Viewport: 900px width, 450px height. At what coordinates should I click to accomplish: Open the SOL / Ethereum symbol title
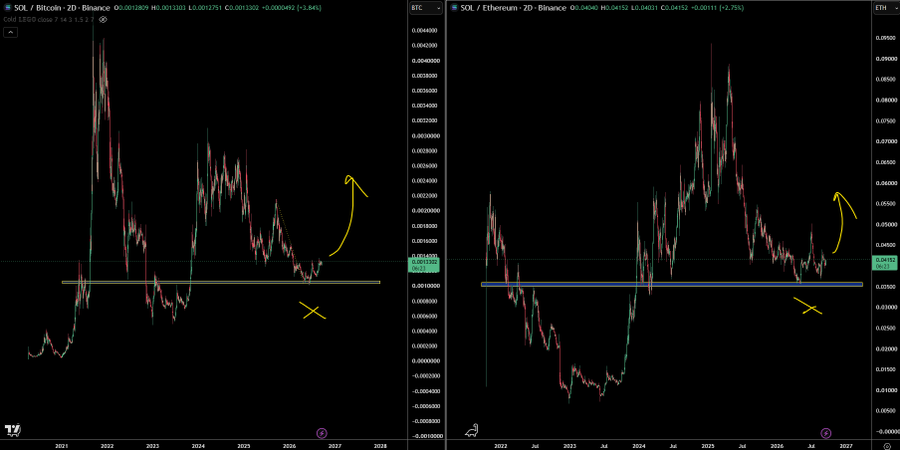514,9
